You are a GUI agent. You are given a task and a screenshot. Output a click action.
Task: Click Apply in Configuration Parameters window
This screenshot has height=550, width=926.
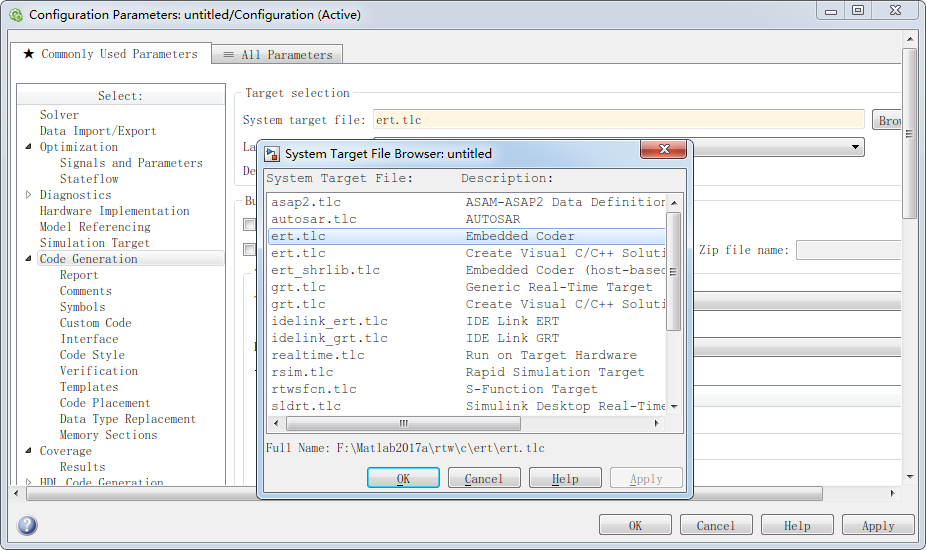[878, 525]
